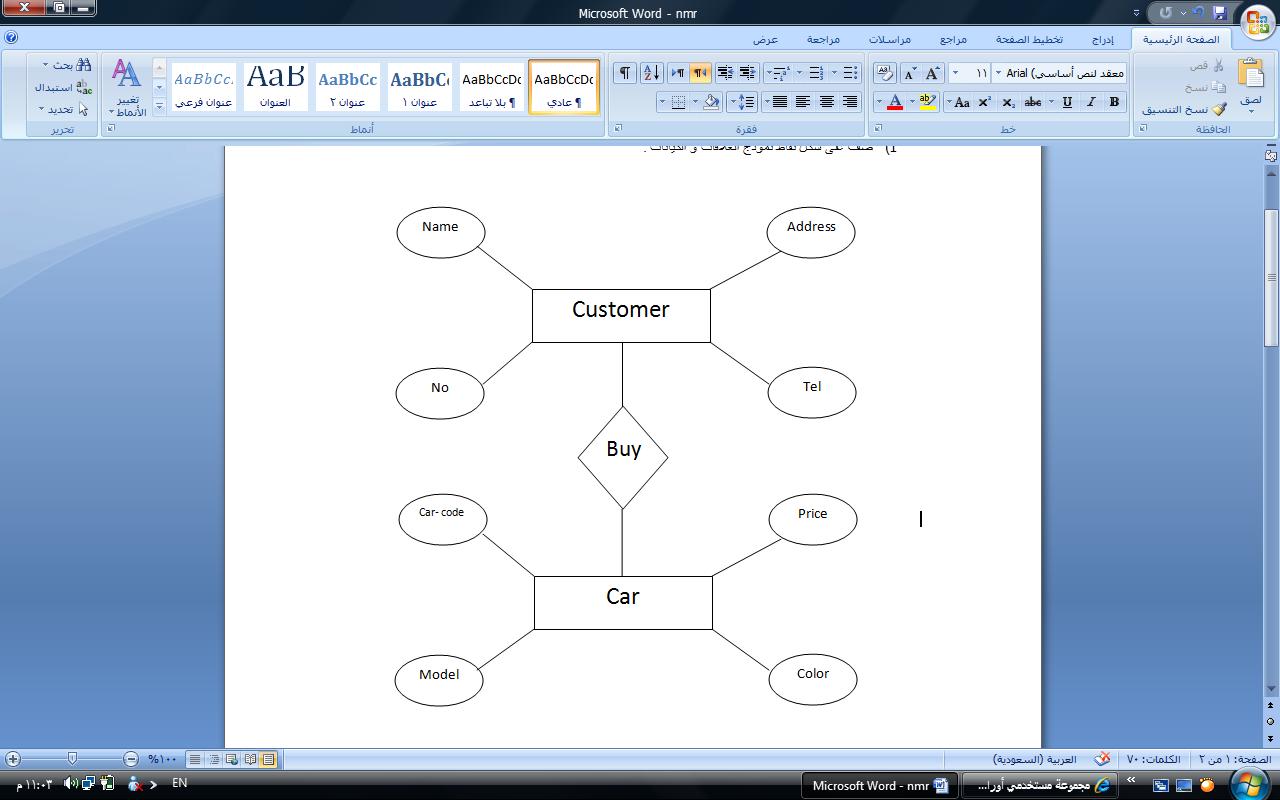Click the zoom slider in status bar
Viewport: 1280px width, 800px height.
pyautogui.click(x=72, y=760)
